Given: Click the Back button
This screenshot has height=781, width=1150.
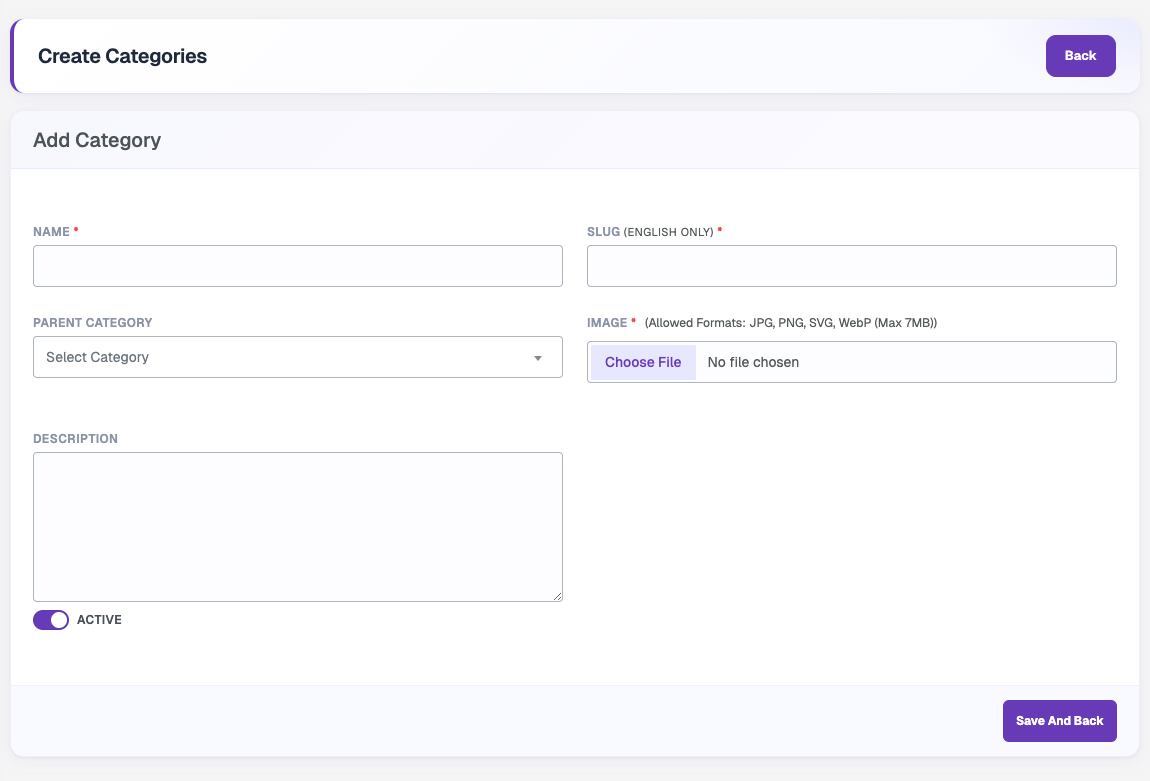Looking at the screenshot, I should (1080, 56).
